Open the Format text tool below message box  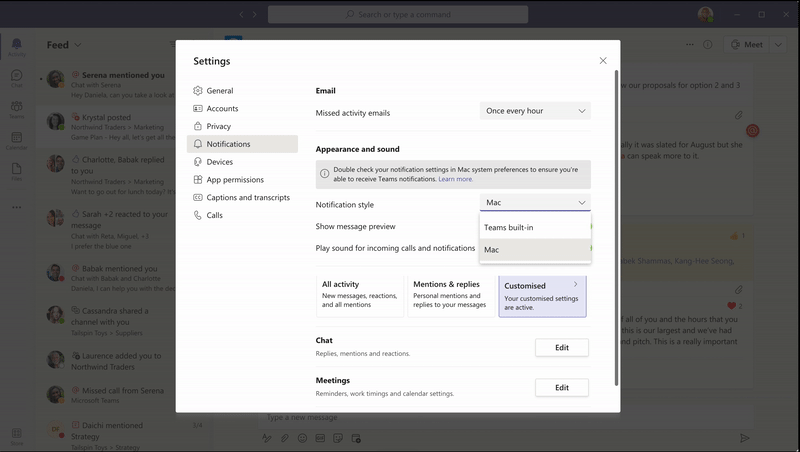[266, 438]
